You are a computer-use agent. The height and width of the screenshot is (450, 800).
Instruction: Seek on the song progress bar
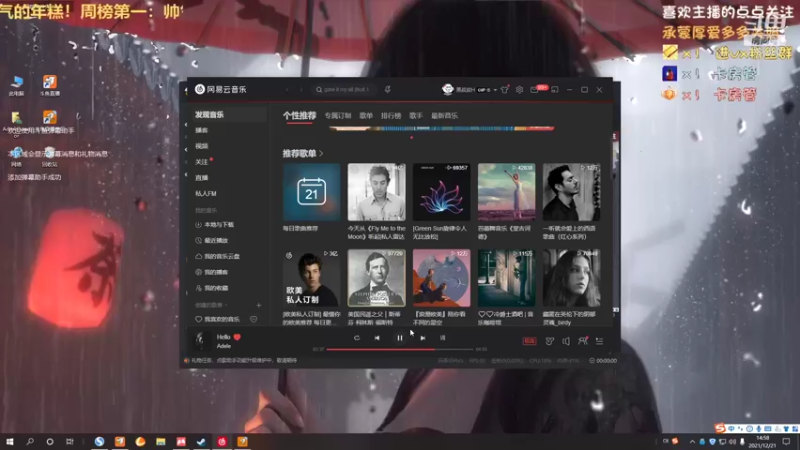click(400, 349)
